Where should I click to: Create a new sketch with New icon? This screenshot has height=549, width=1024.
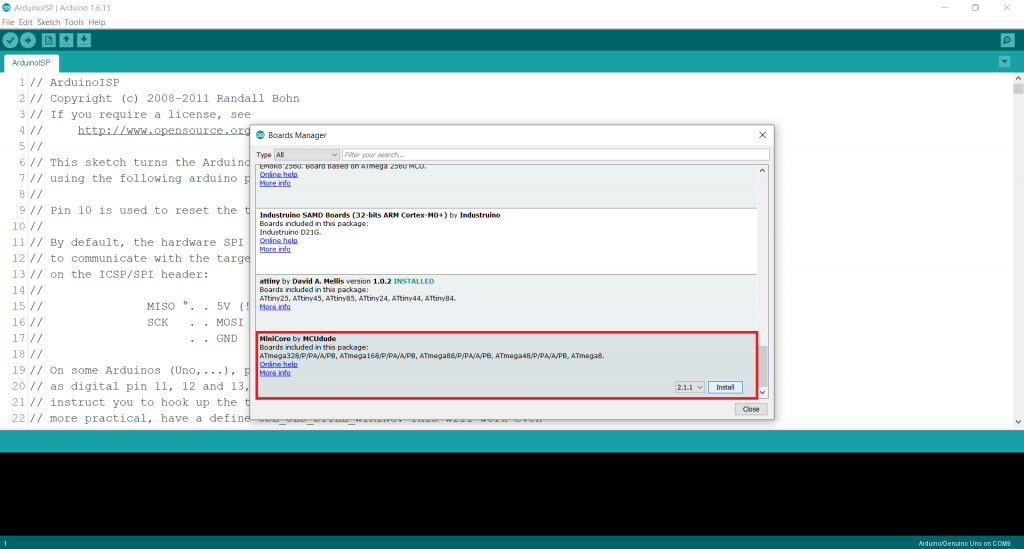tap(48, 40)
